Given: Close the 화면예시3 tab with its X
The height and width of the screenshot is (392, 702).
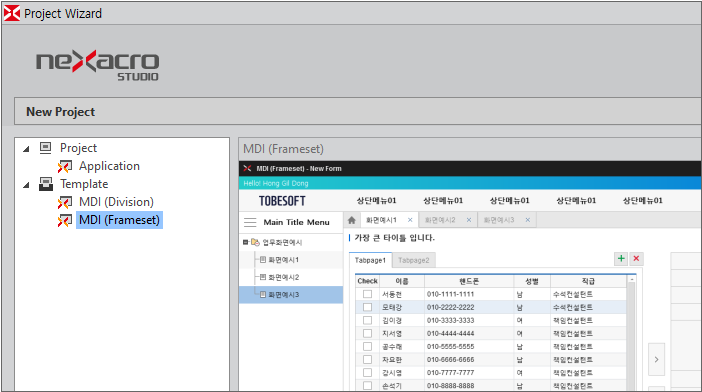Looking at the screenshot, I should 528,220.
